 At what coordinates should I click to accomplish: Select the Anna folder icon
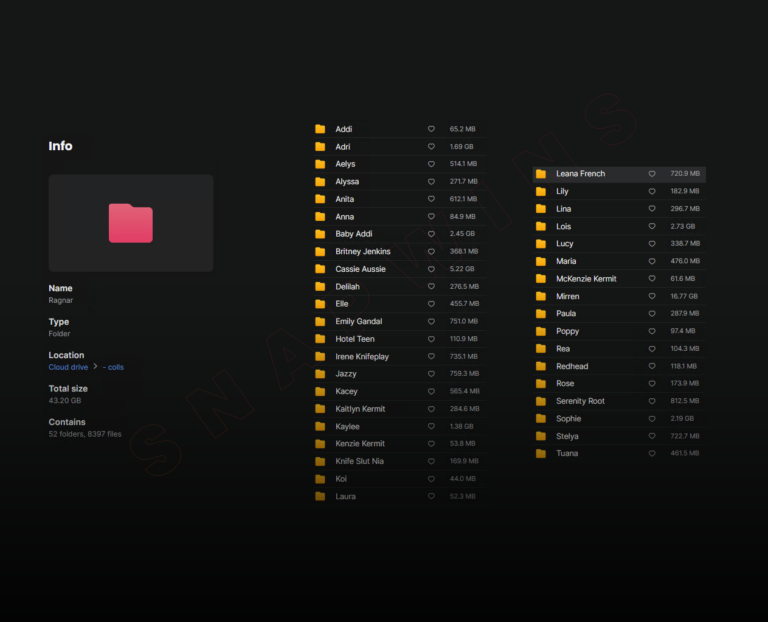pyautogui.click(x=320, y=217)
